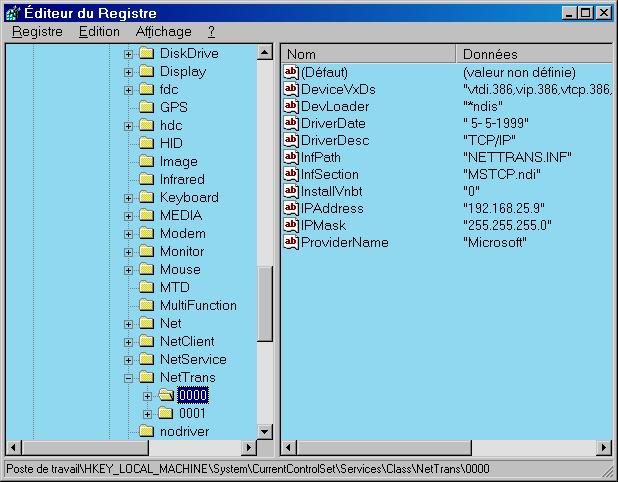618x482 pixels.
Task: Click the ab icon of DeviceVxDs value
Action: [x=291, y=89]
